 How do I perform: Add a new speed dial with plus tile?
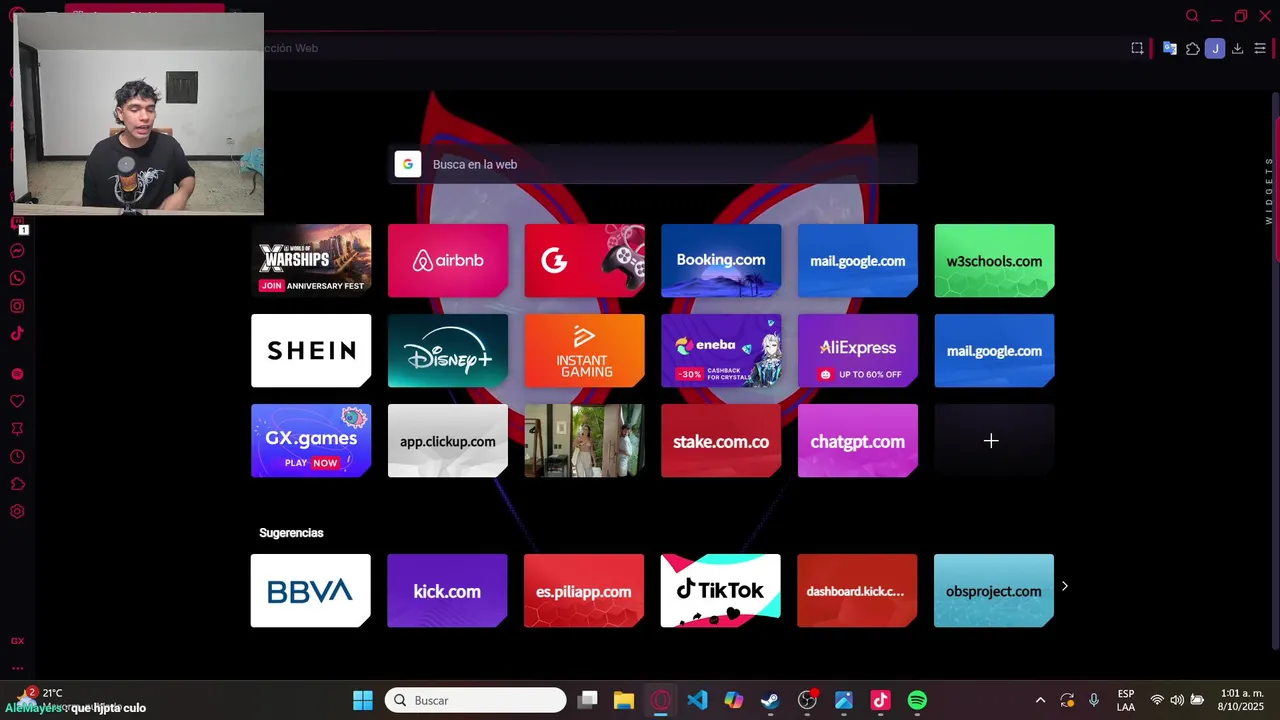click(994, 440)
